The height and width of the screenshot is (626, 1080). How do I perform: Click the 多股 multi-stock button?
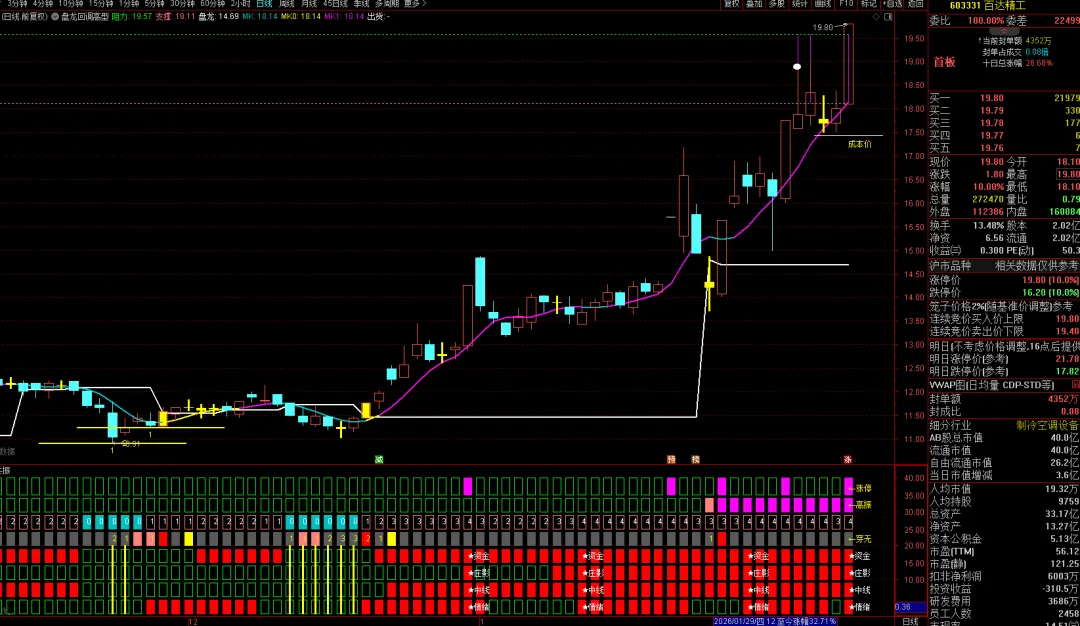pyautogui.click(x=777, y=3)
